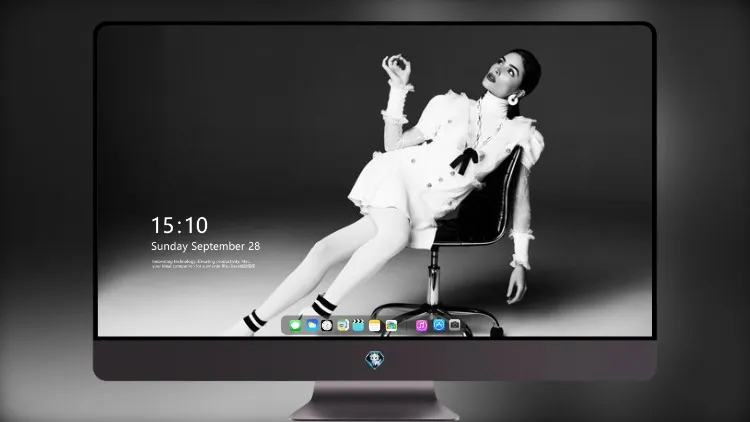Viewport: 750px width, 422px height.
Task: Launch the teal clapperboard video app
Action: pyautogui.click(x=358, y=325)
